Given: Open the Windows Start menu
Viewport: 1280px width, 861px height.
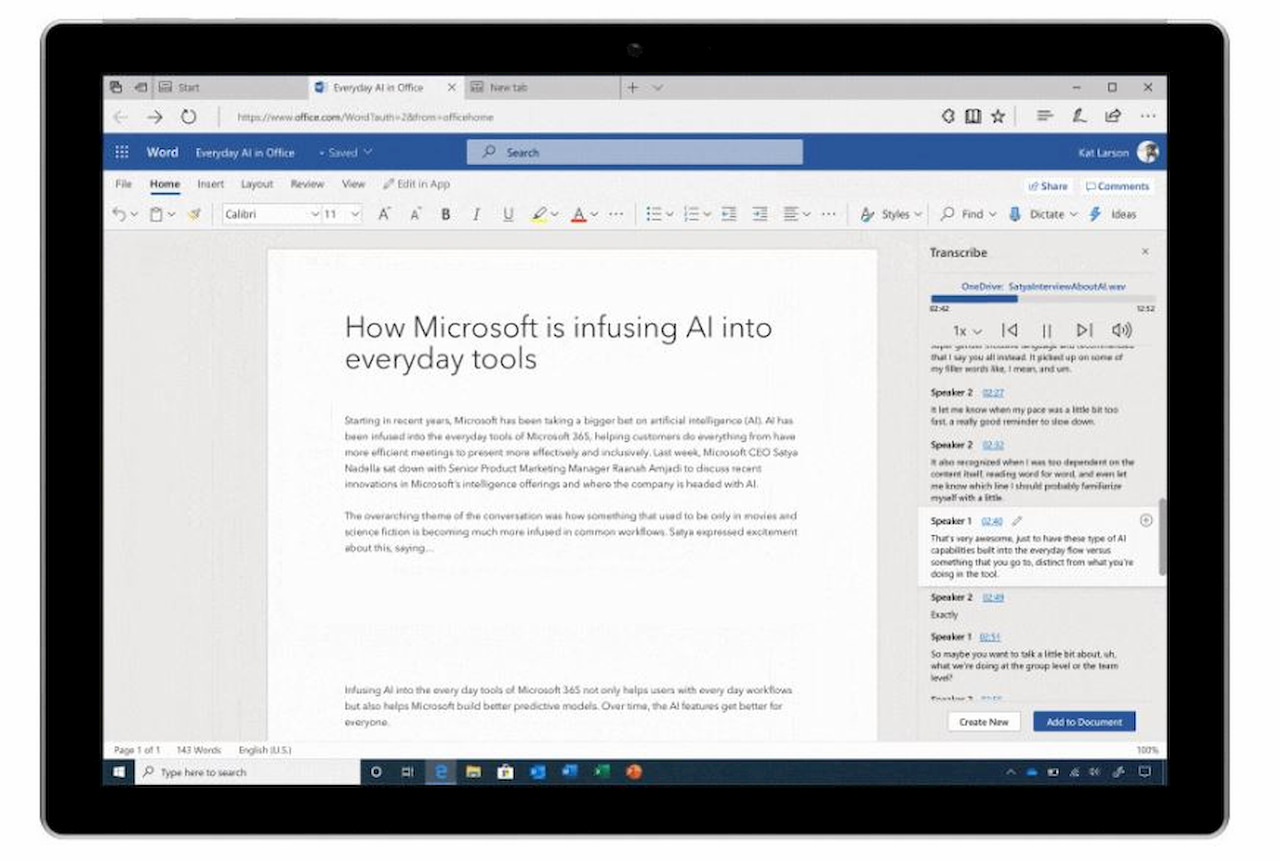Looking at the screenshot, I should point(119,772).
